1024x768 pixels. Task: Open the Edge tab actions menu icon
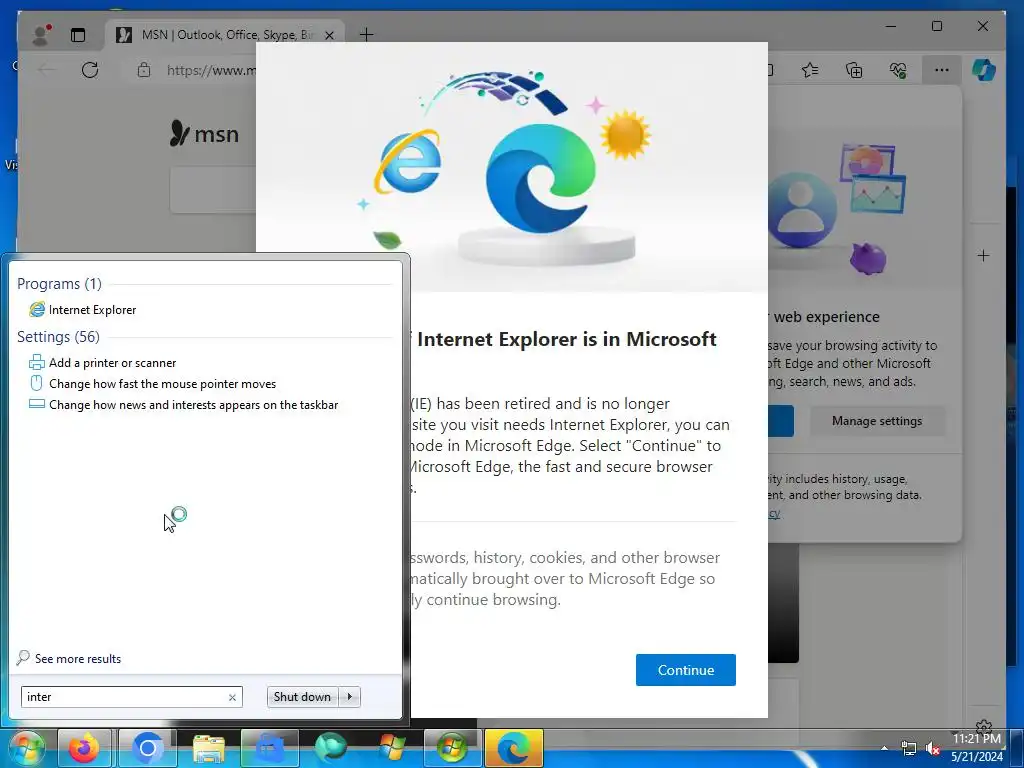pyautogui.click(x=78, y=35)
